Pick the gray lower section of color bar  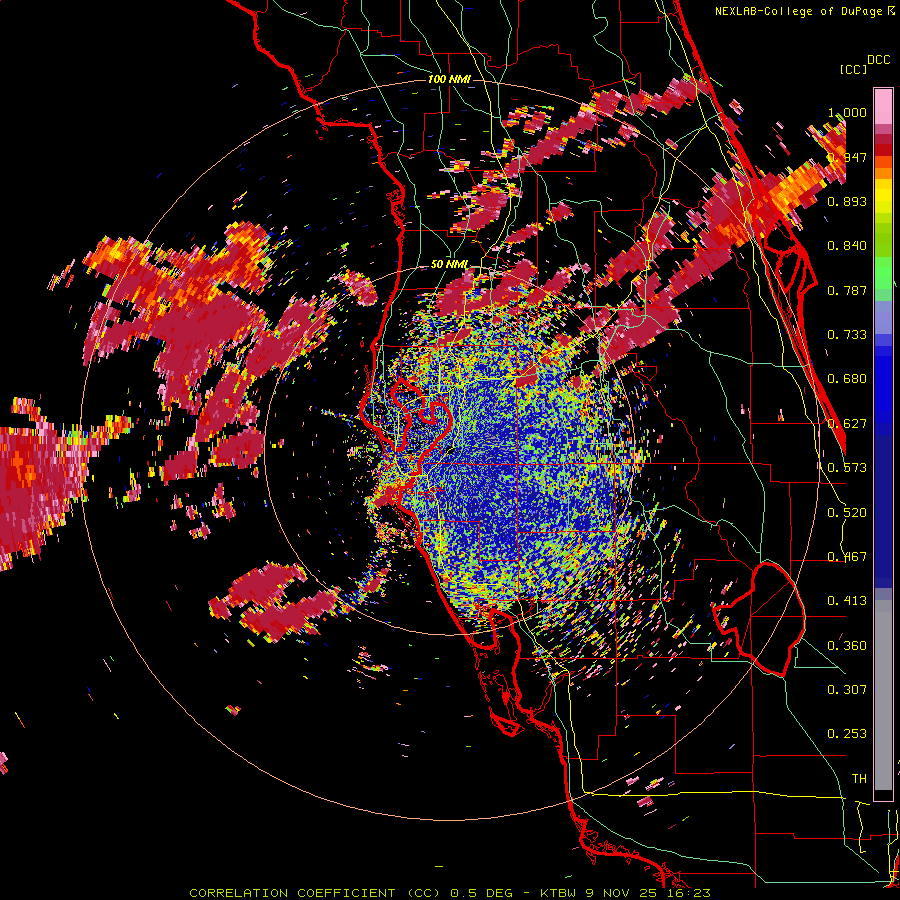tap(883, 697)
